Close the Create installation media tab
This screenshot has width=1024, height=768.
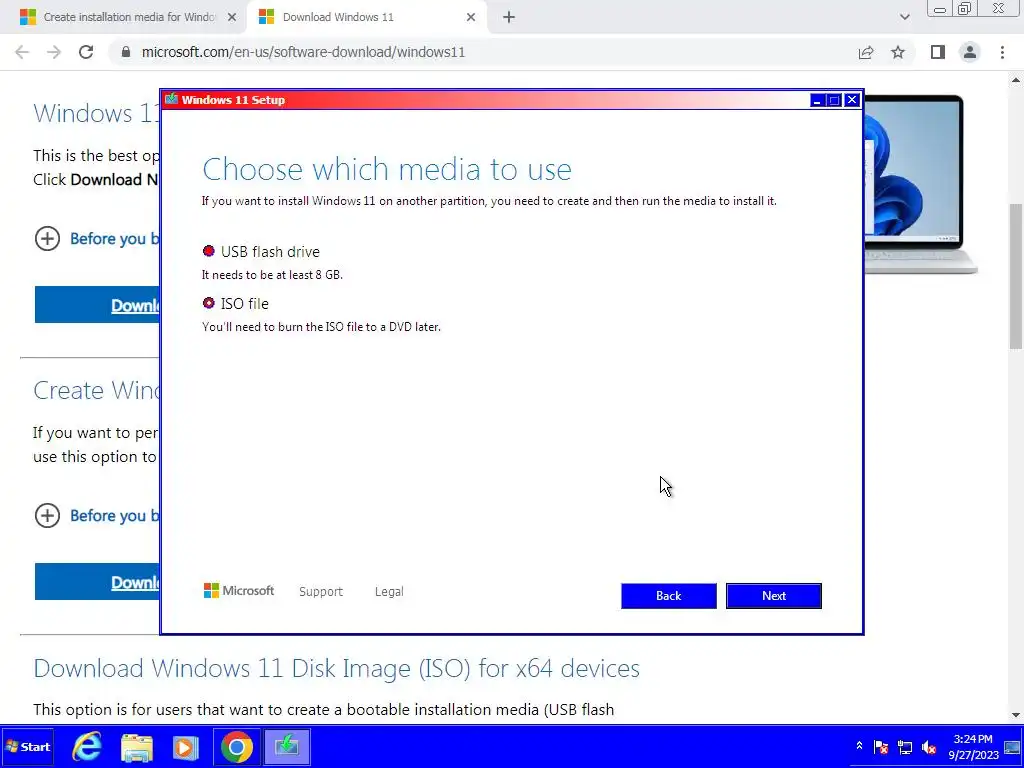(232, 18)
